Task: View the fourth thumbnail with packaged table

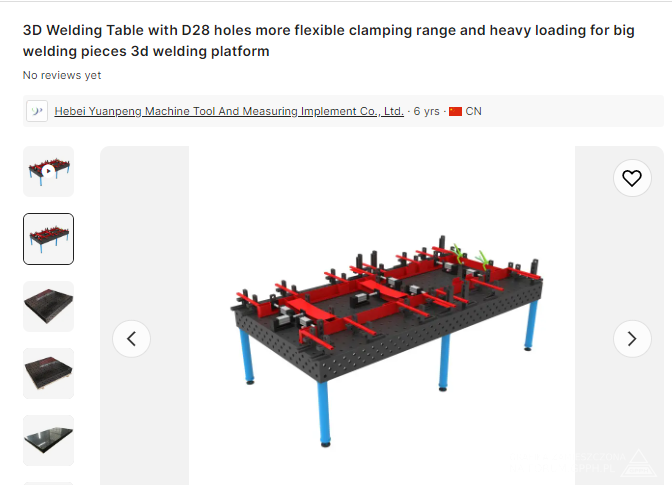Action: pos(48,373)
